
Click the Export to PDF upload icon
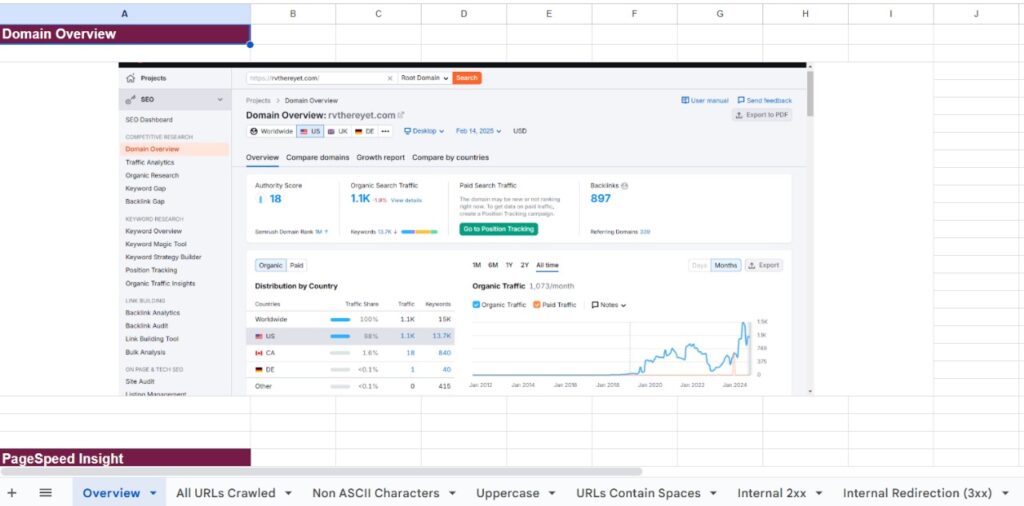coord(739,115)
